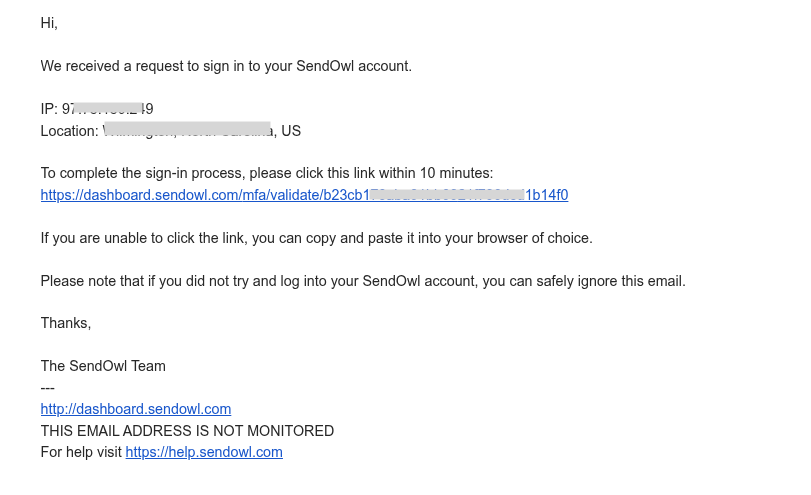Viewport: 811px width, 495px height.
Task: Click the "Location:" label
Action: (69, 131)
